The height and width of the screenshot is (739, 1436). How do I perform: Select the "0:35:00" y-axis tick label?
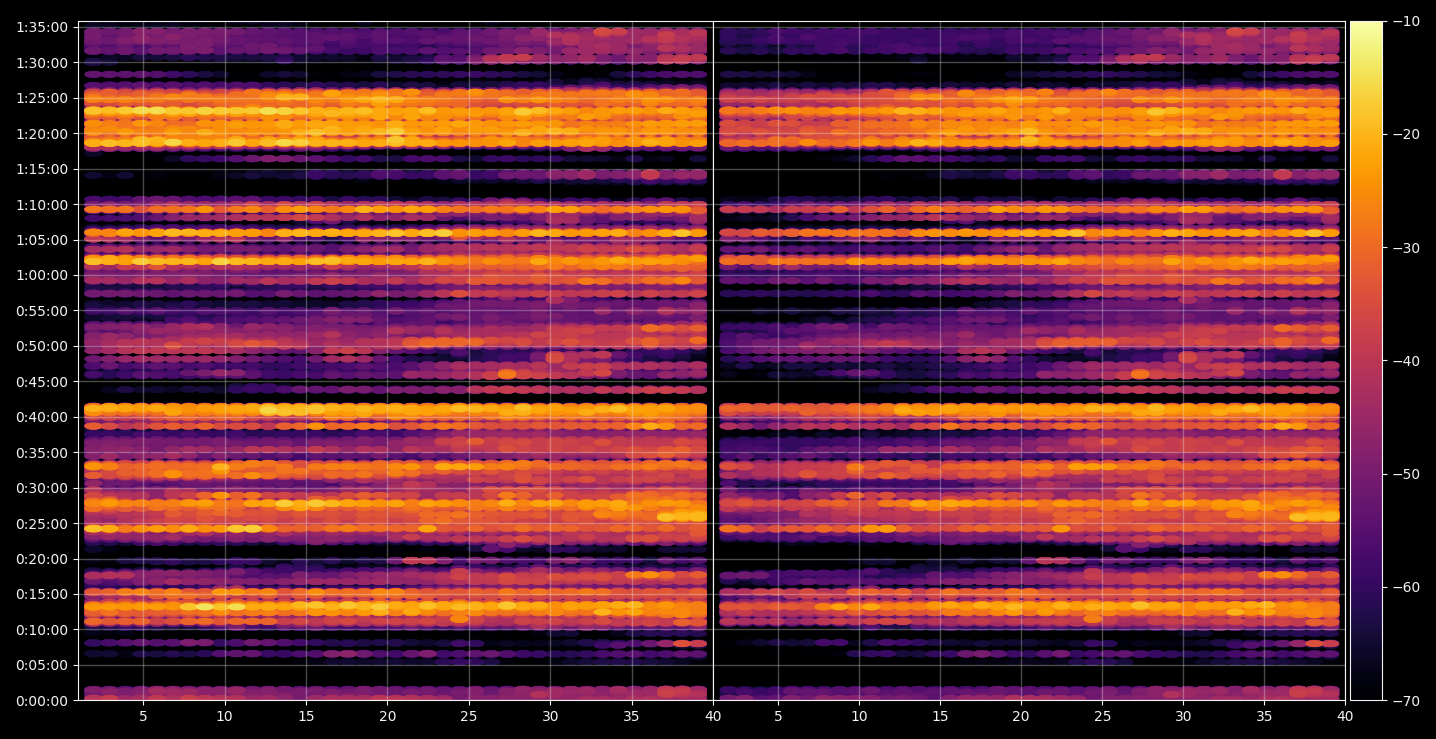(43, 453)
